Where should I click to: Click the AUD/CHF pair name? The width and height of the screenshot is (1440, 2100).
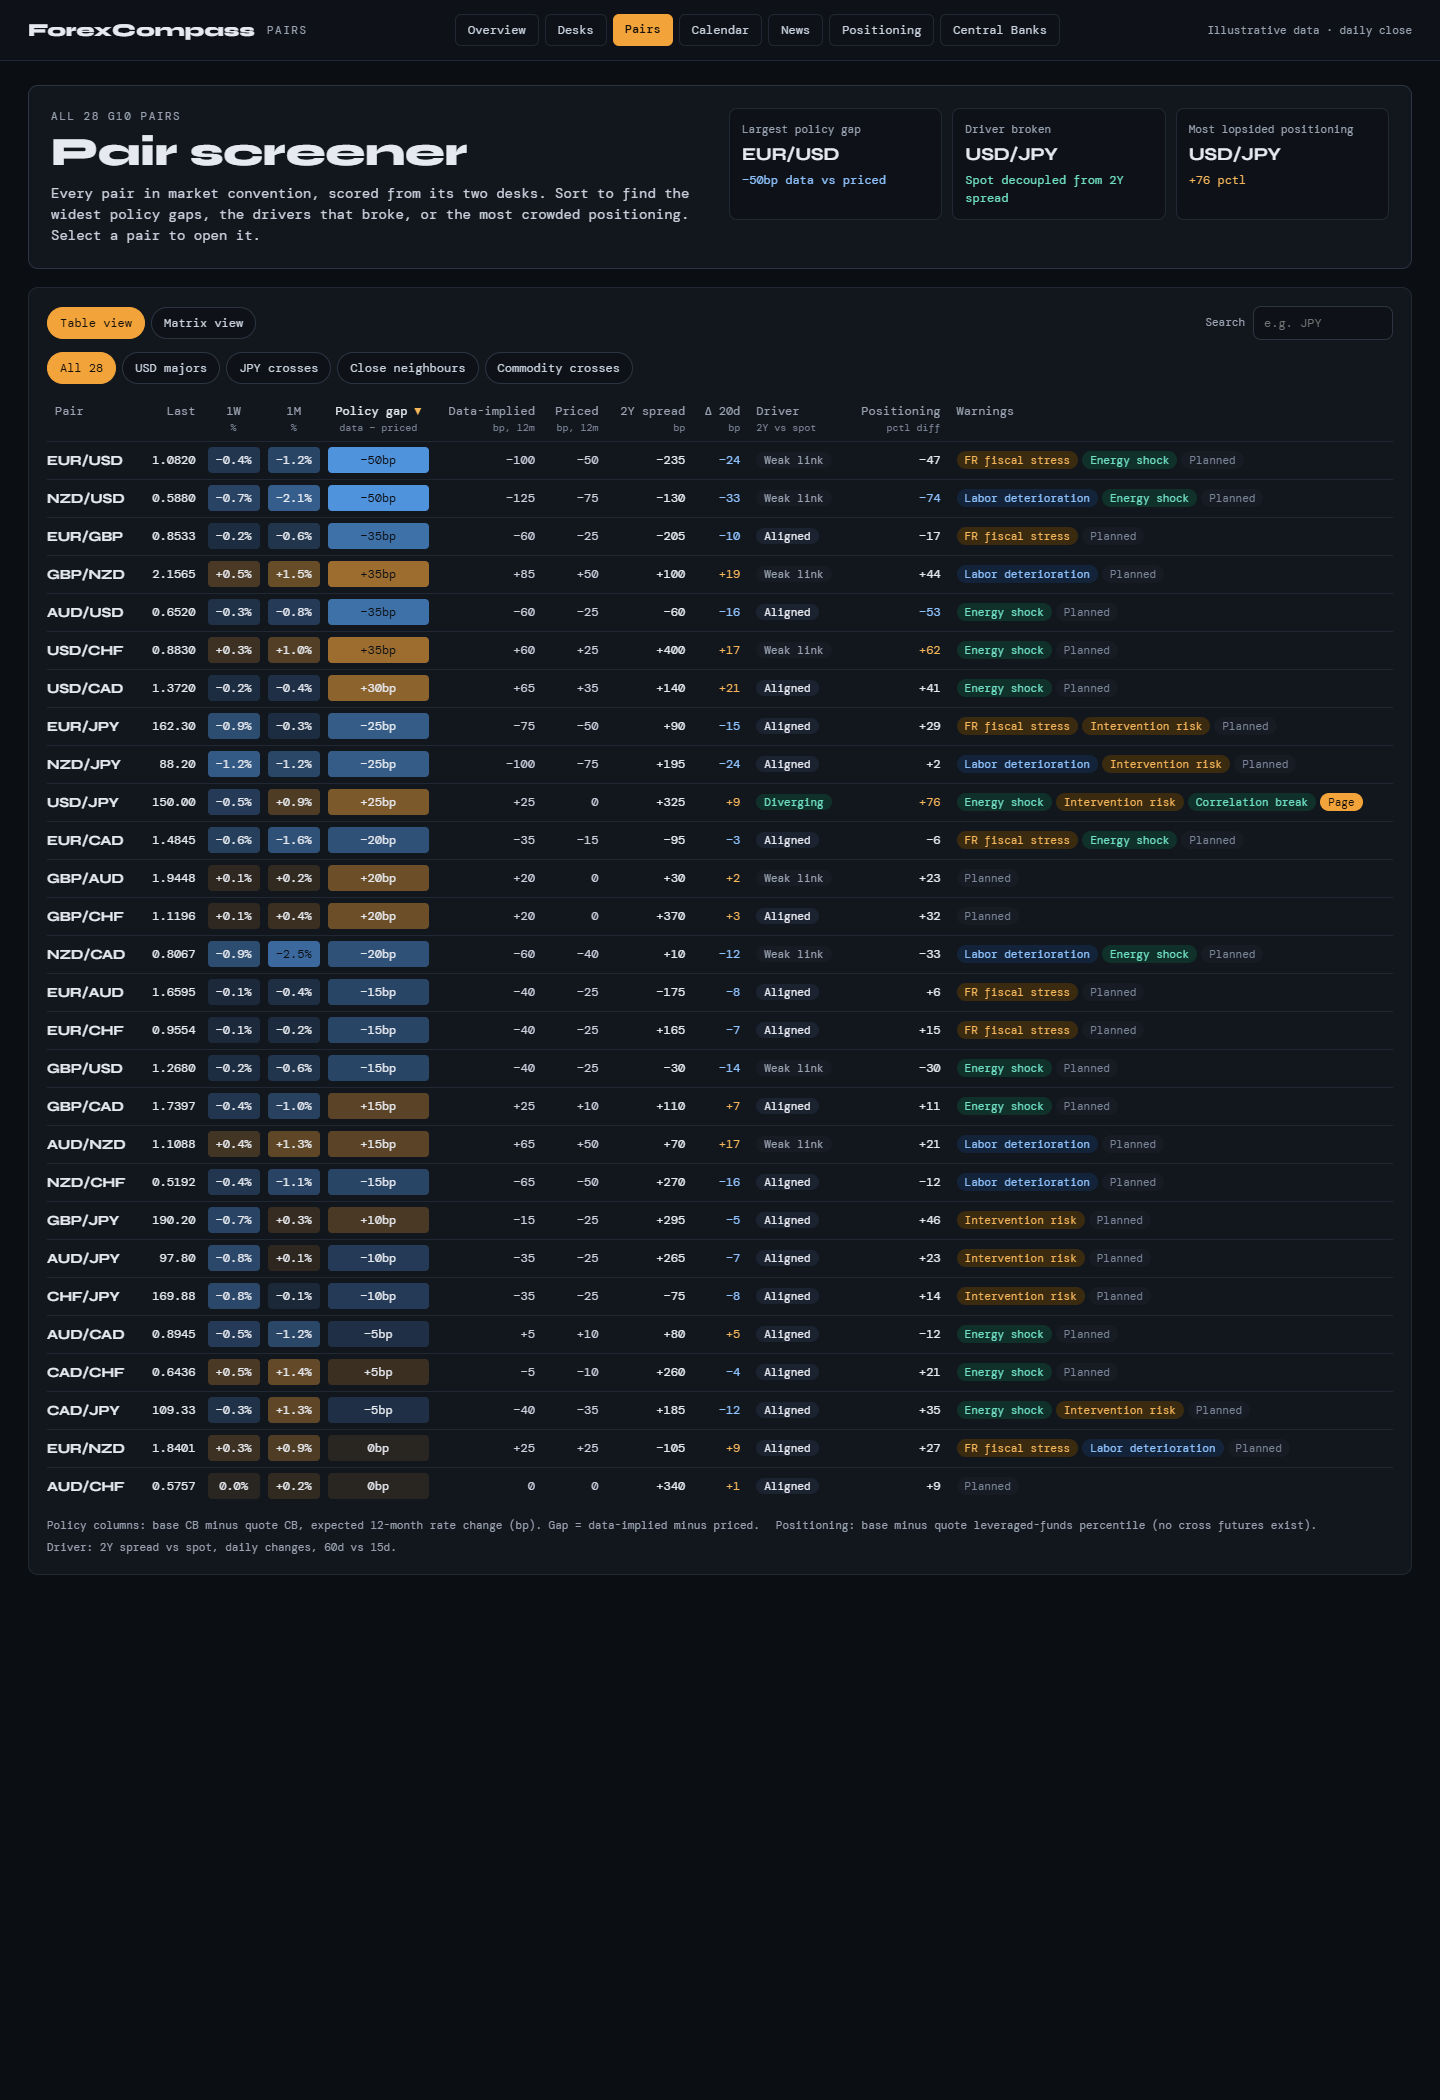pos(86,1486)
